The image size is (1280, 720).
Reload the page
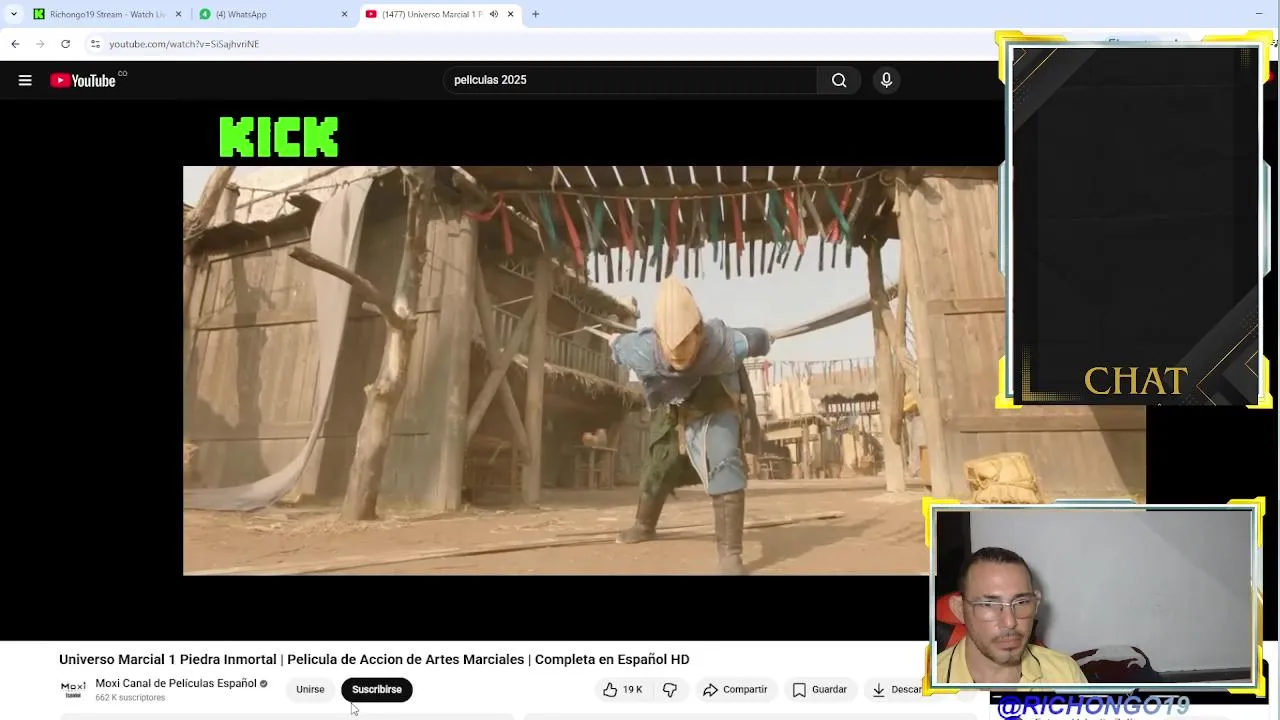pos(65,44)
